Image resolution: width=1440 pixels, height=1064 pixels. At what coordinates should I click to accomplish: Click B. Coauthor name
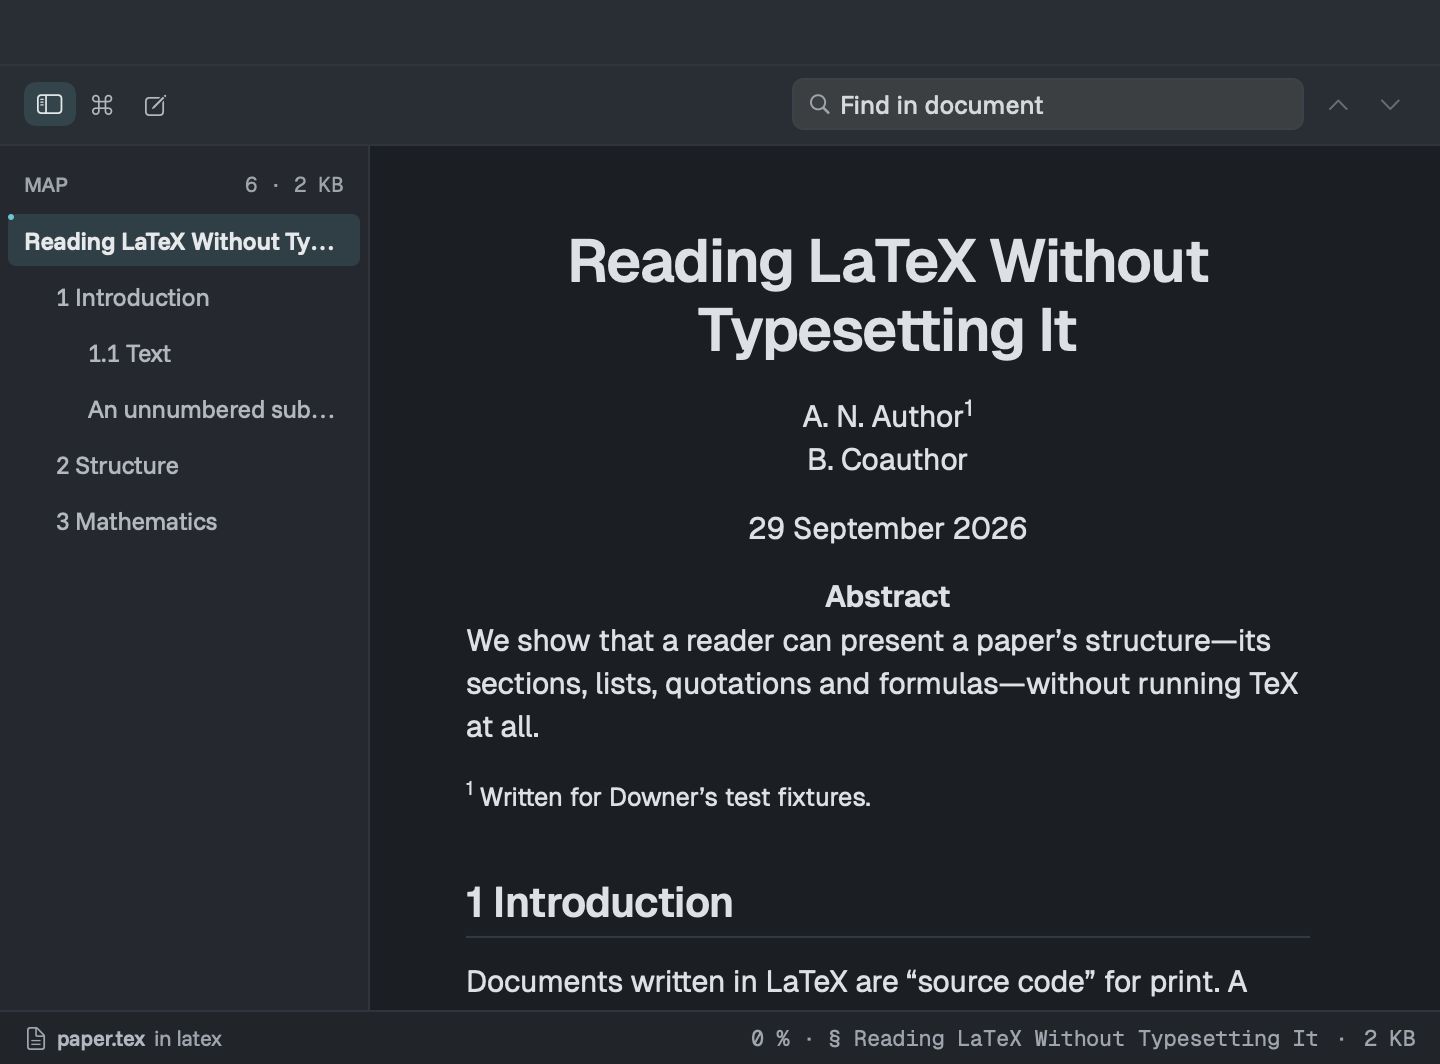click(888, 459)
